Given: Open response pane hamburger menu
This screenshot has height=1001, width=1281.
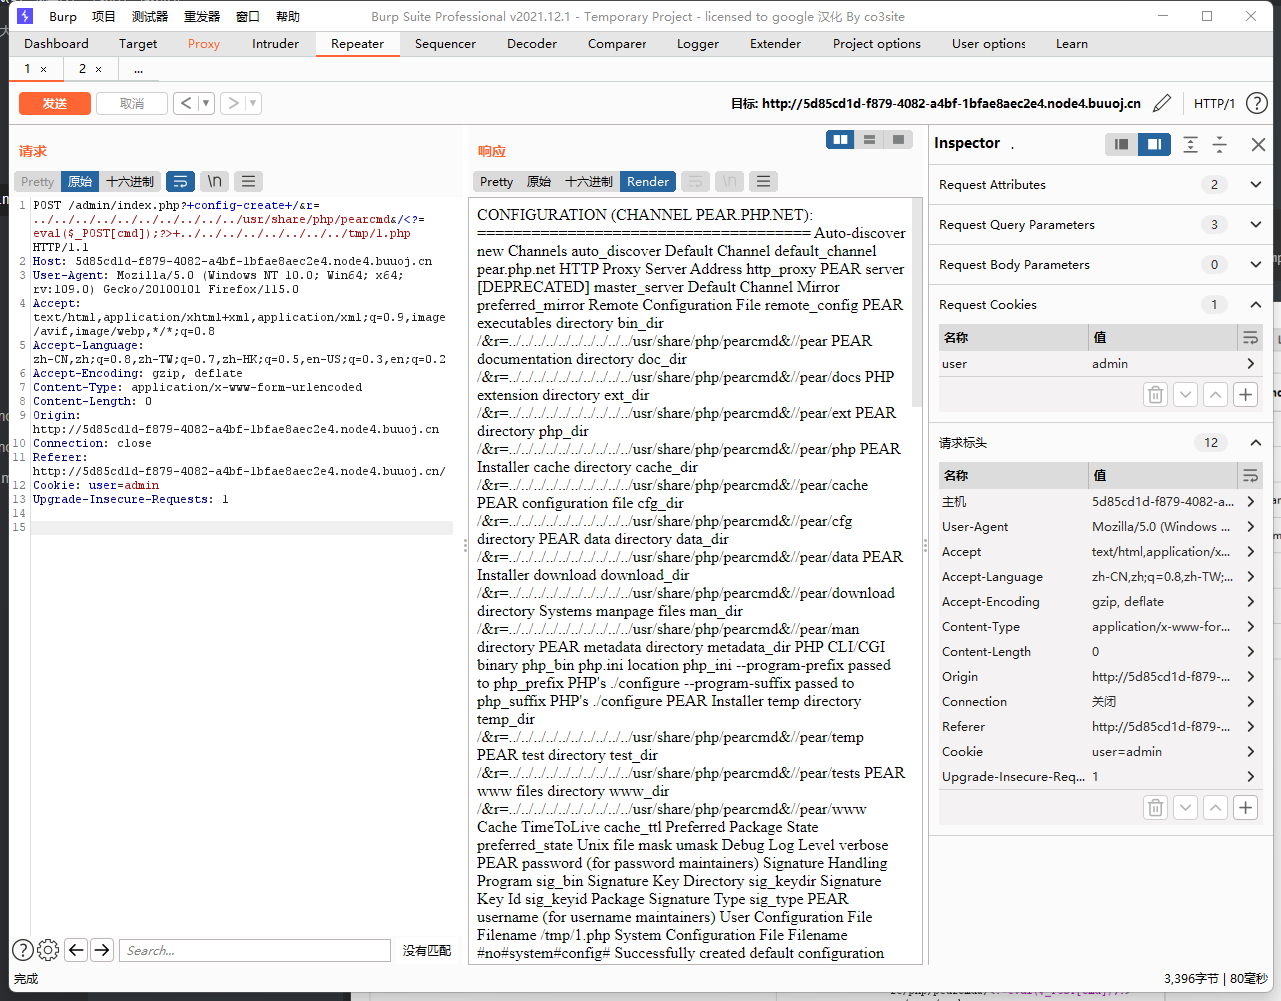Looking at the screenshot, I should 763,181.
